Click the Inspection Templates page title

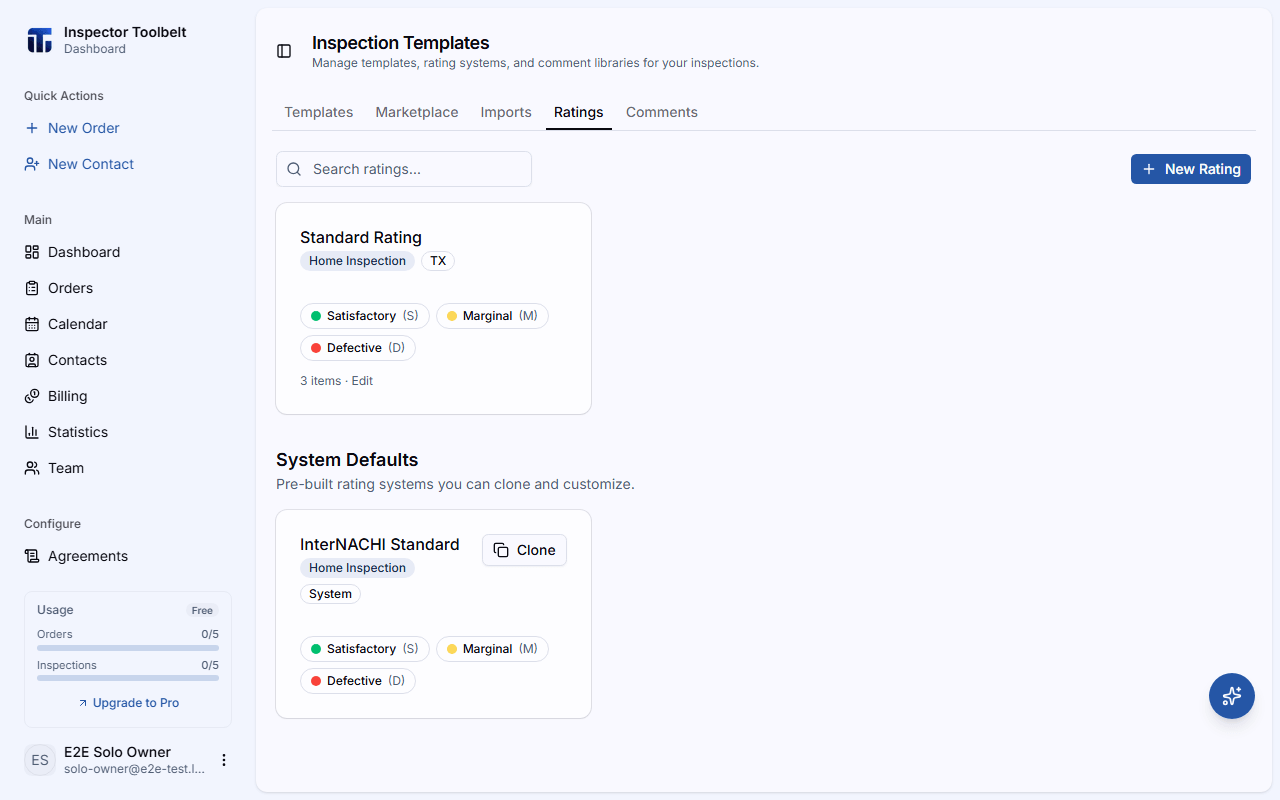(x=401, y=43)
